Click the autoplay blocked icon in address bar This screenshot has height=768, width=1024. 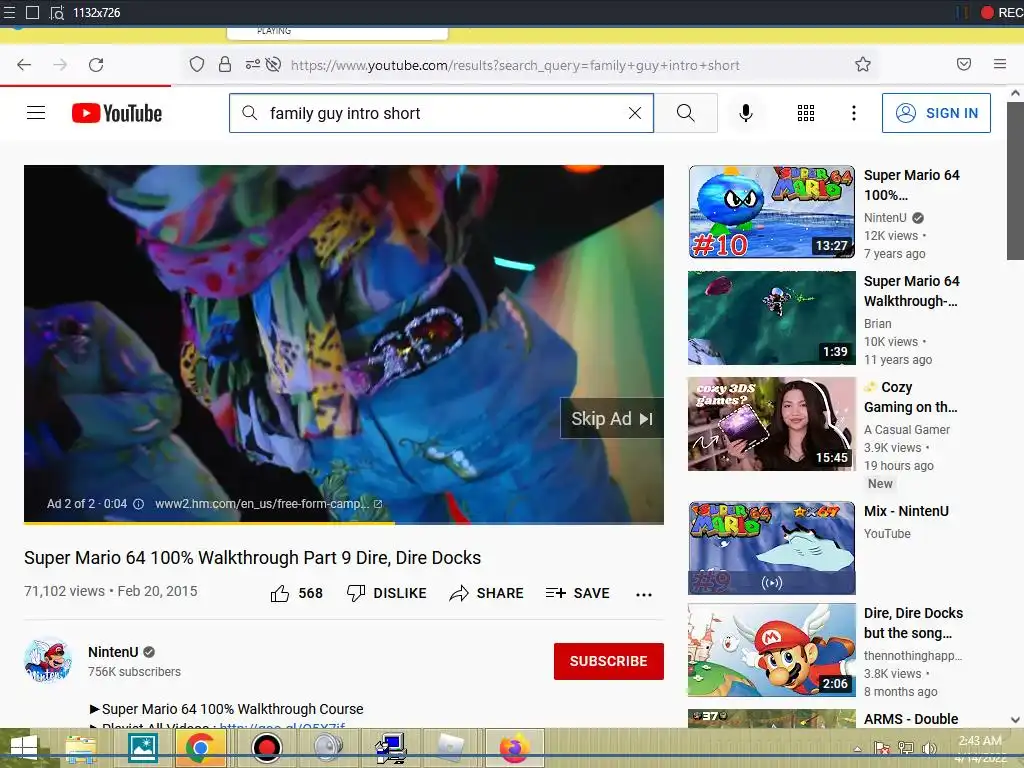(x=274, y=64)
